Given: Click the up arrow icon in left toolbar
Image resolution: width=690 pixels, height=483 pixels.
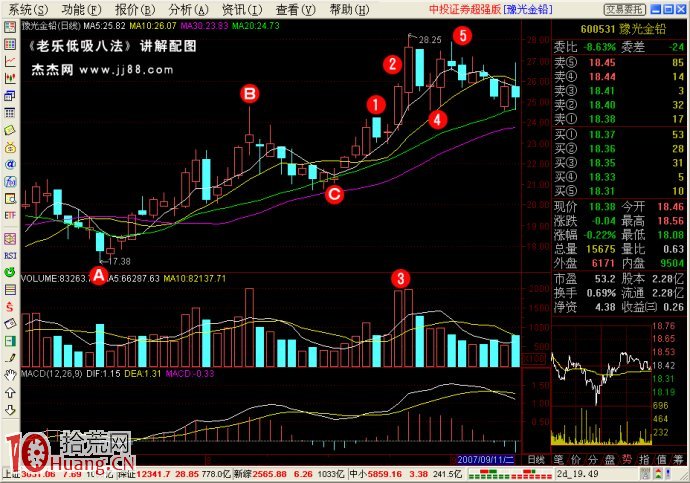Looking at the screenshot, I should 10,392.
